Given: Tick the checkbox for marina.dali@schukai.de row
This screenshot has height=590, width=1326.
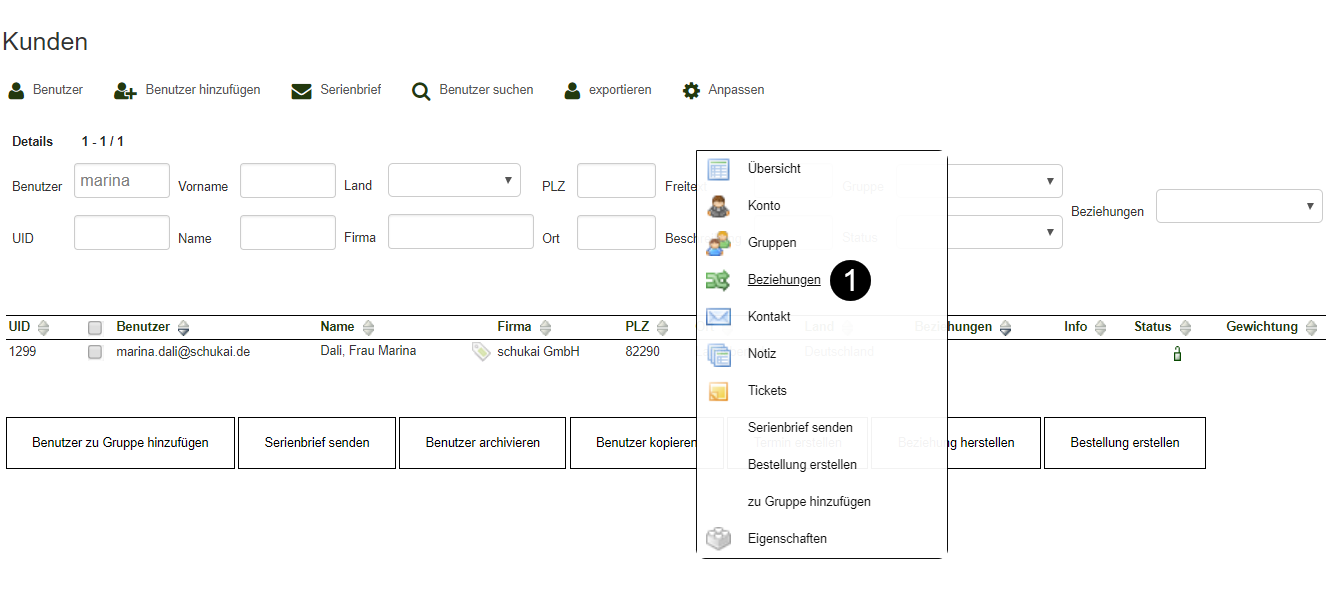Looking at the screenshot, I should 95,352.
